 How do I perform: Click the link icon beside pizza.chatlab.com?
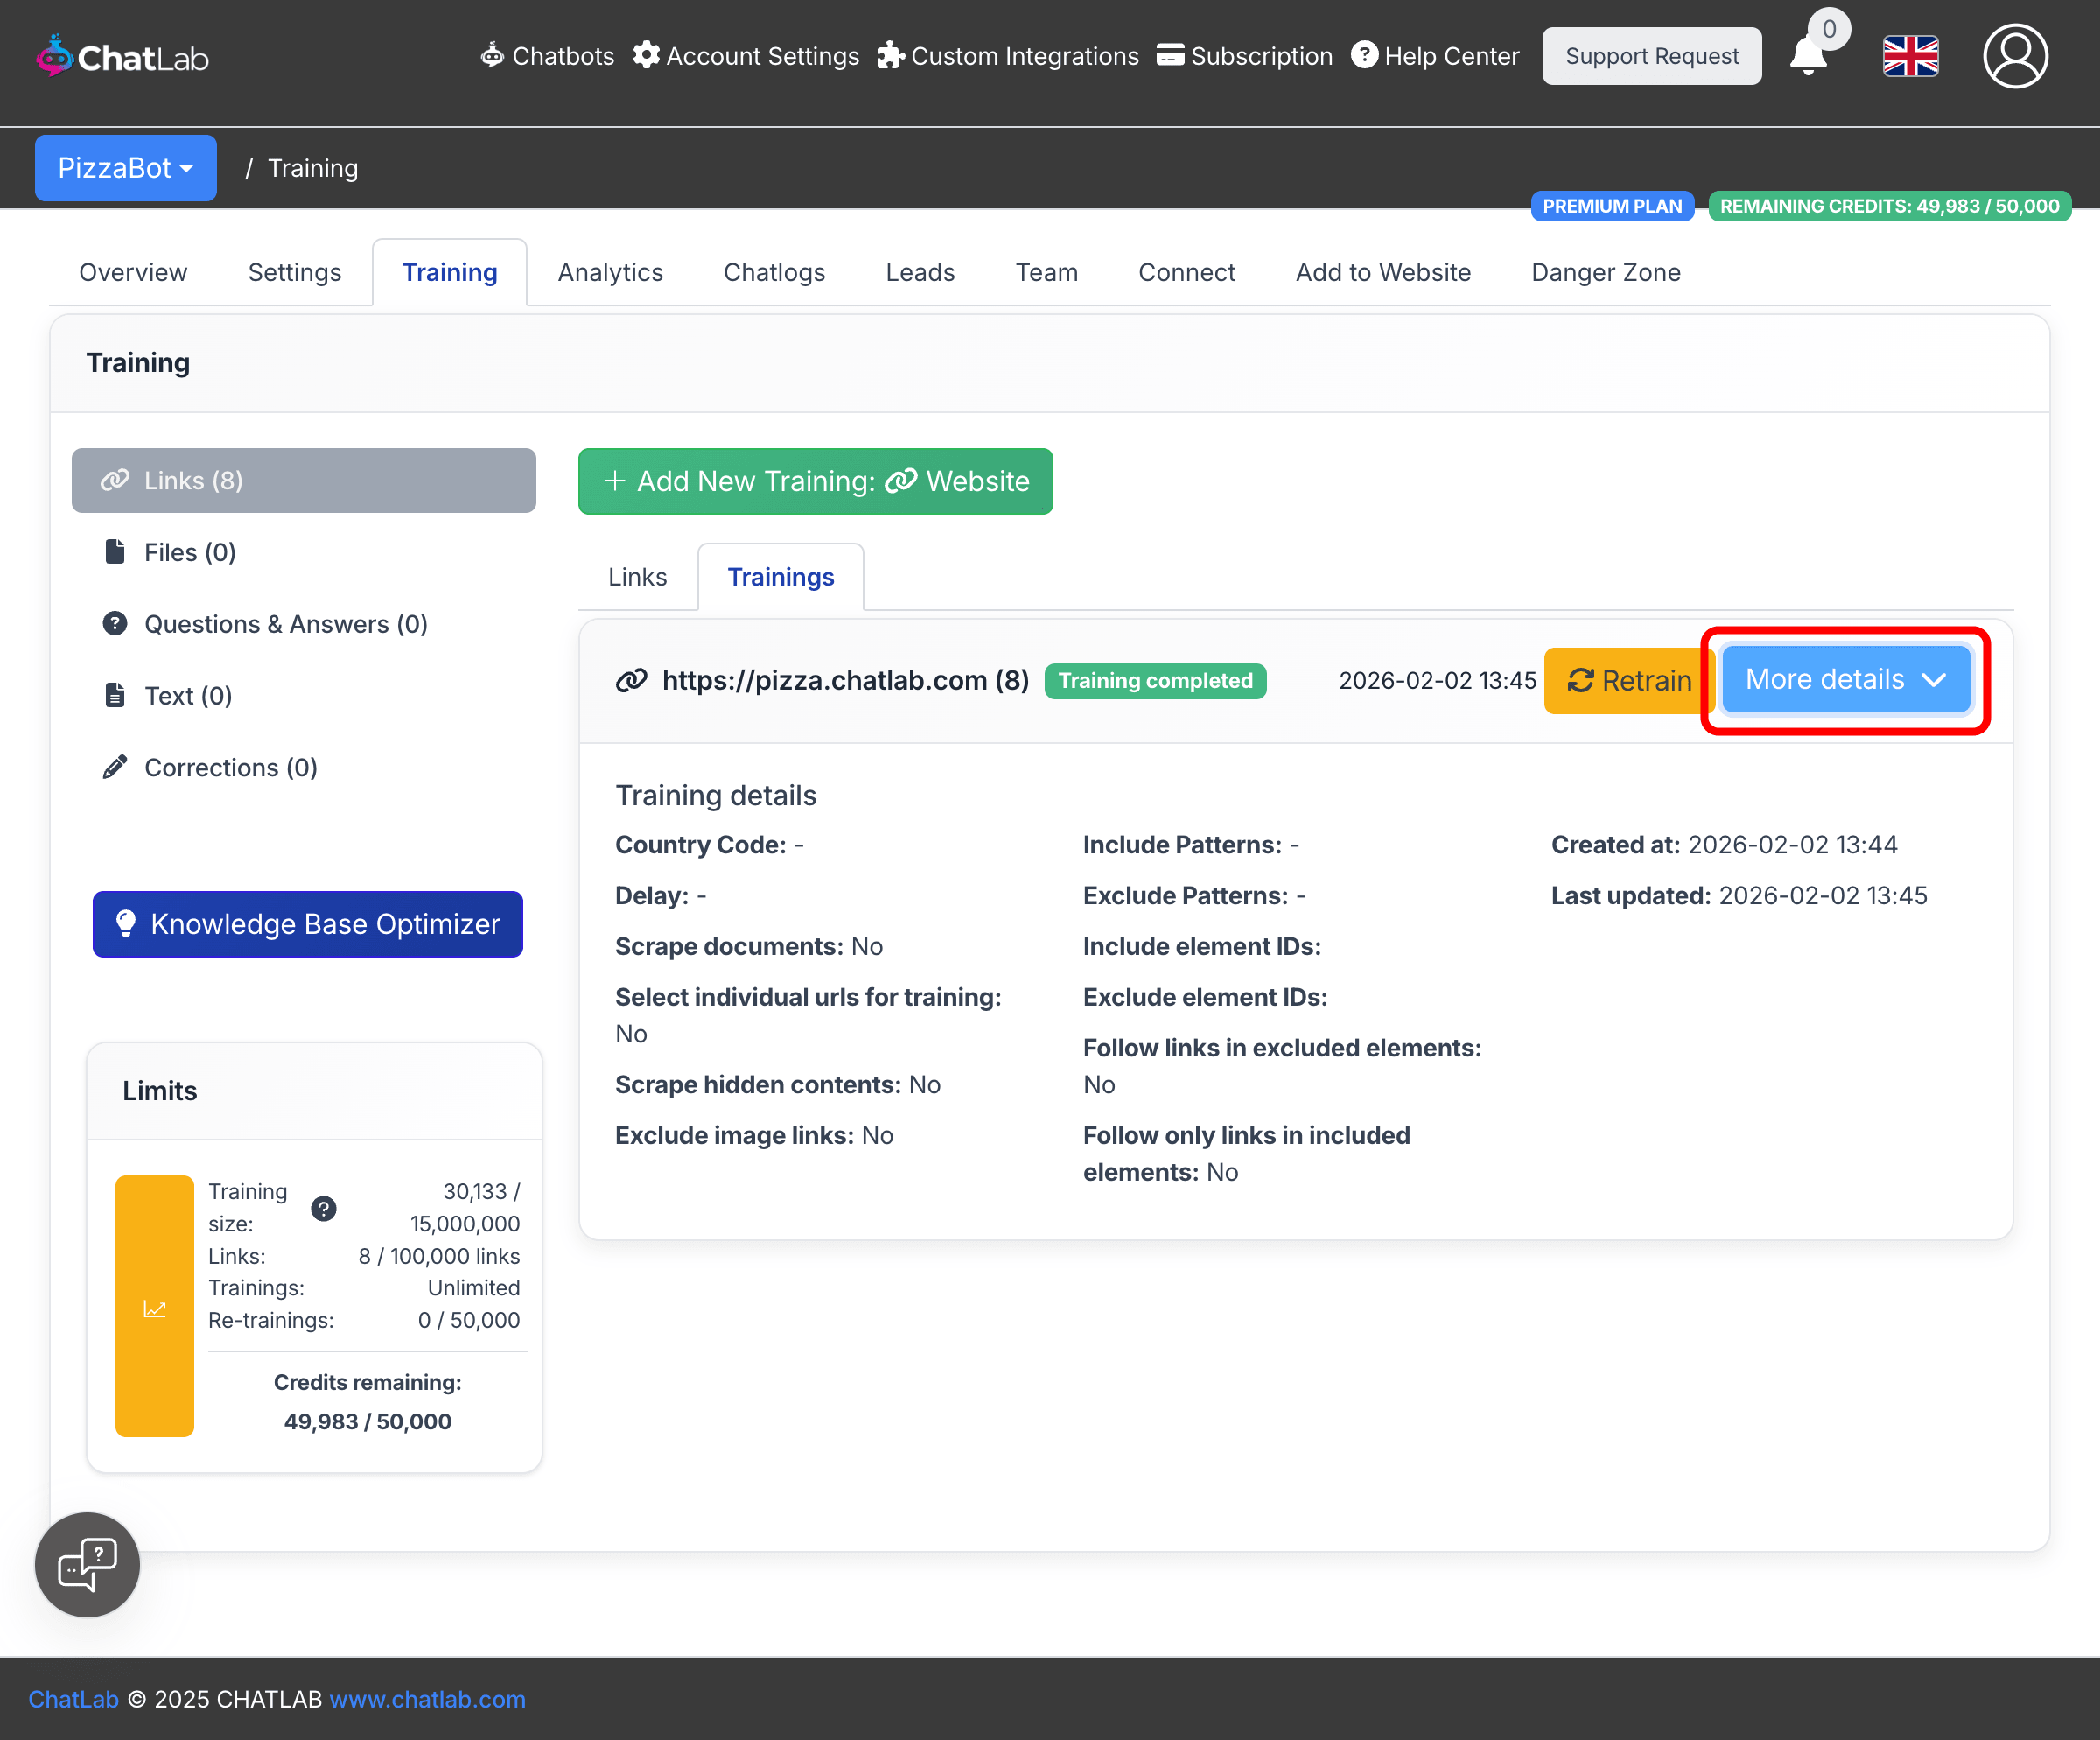[631, 681]
